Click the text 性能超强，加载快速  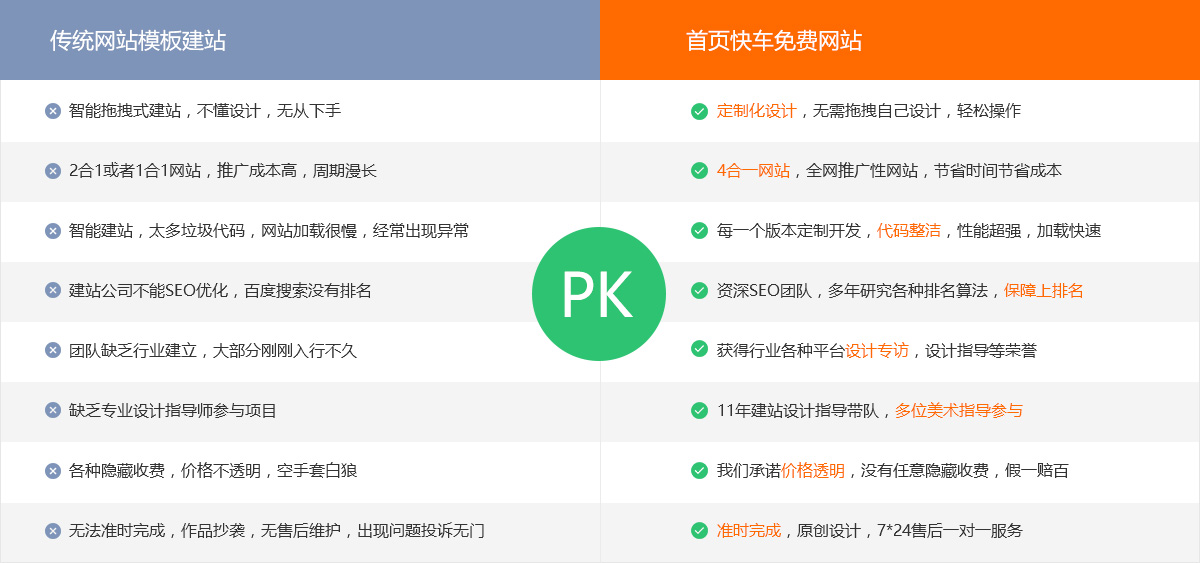pos(1029,231)
